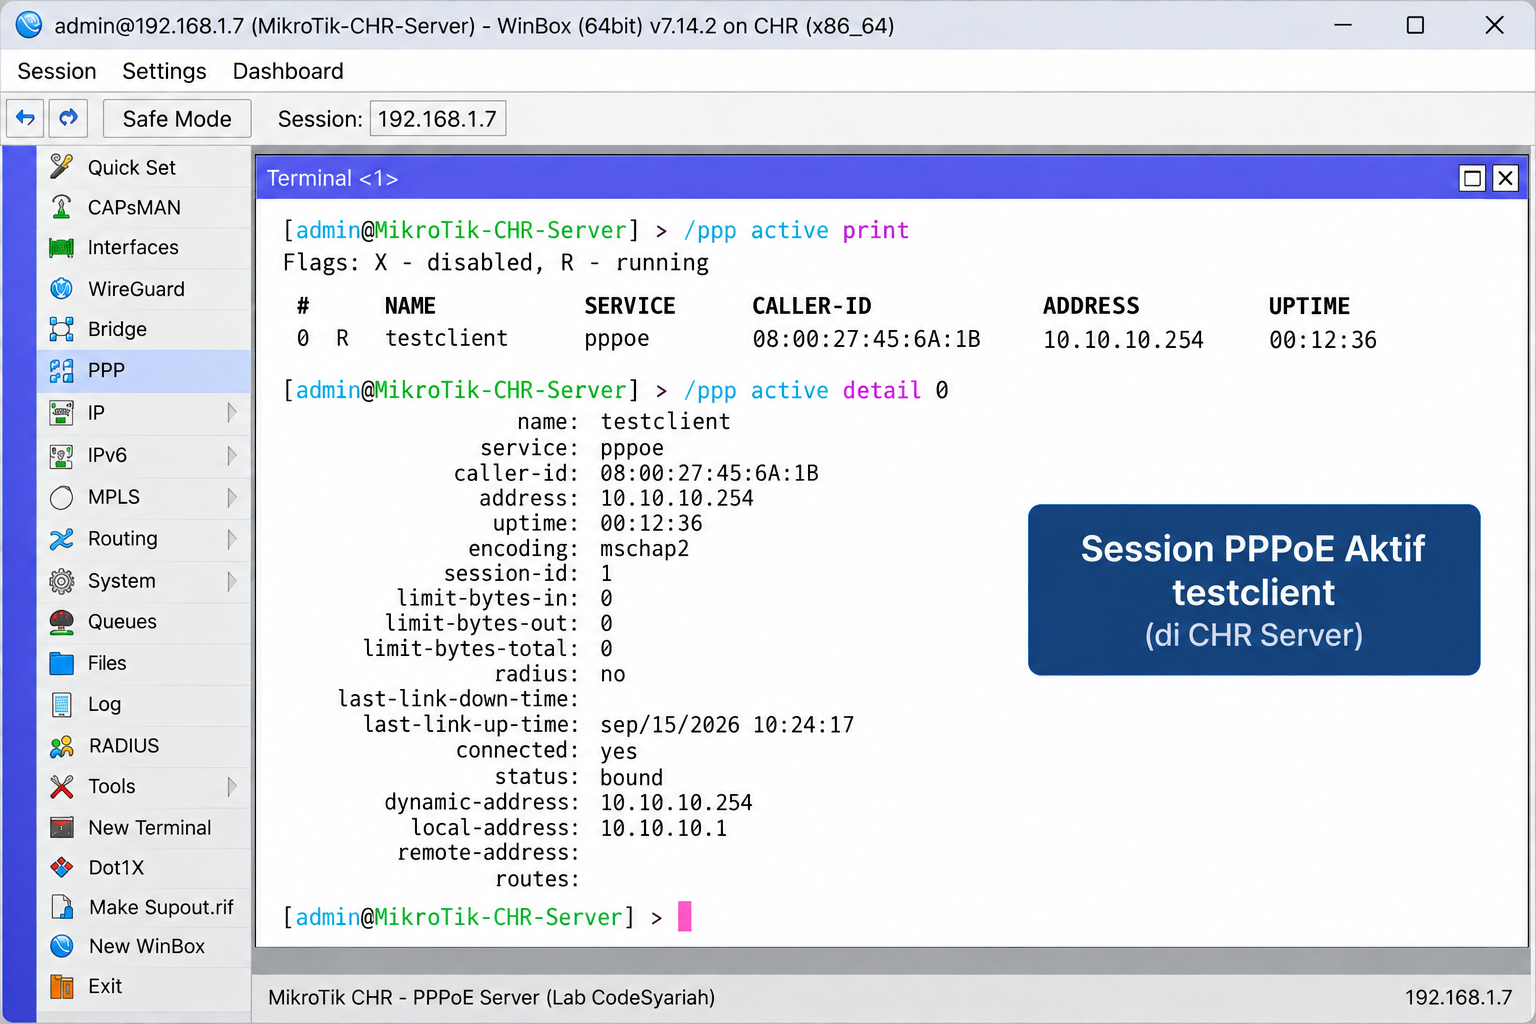This screenshot has height=1024, width=1536.
Task: Click the Log notepad icon
Action: tap(62, 705)
